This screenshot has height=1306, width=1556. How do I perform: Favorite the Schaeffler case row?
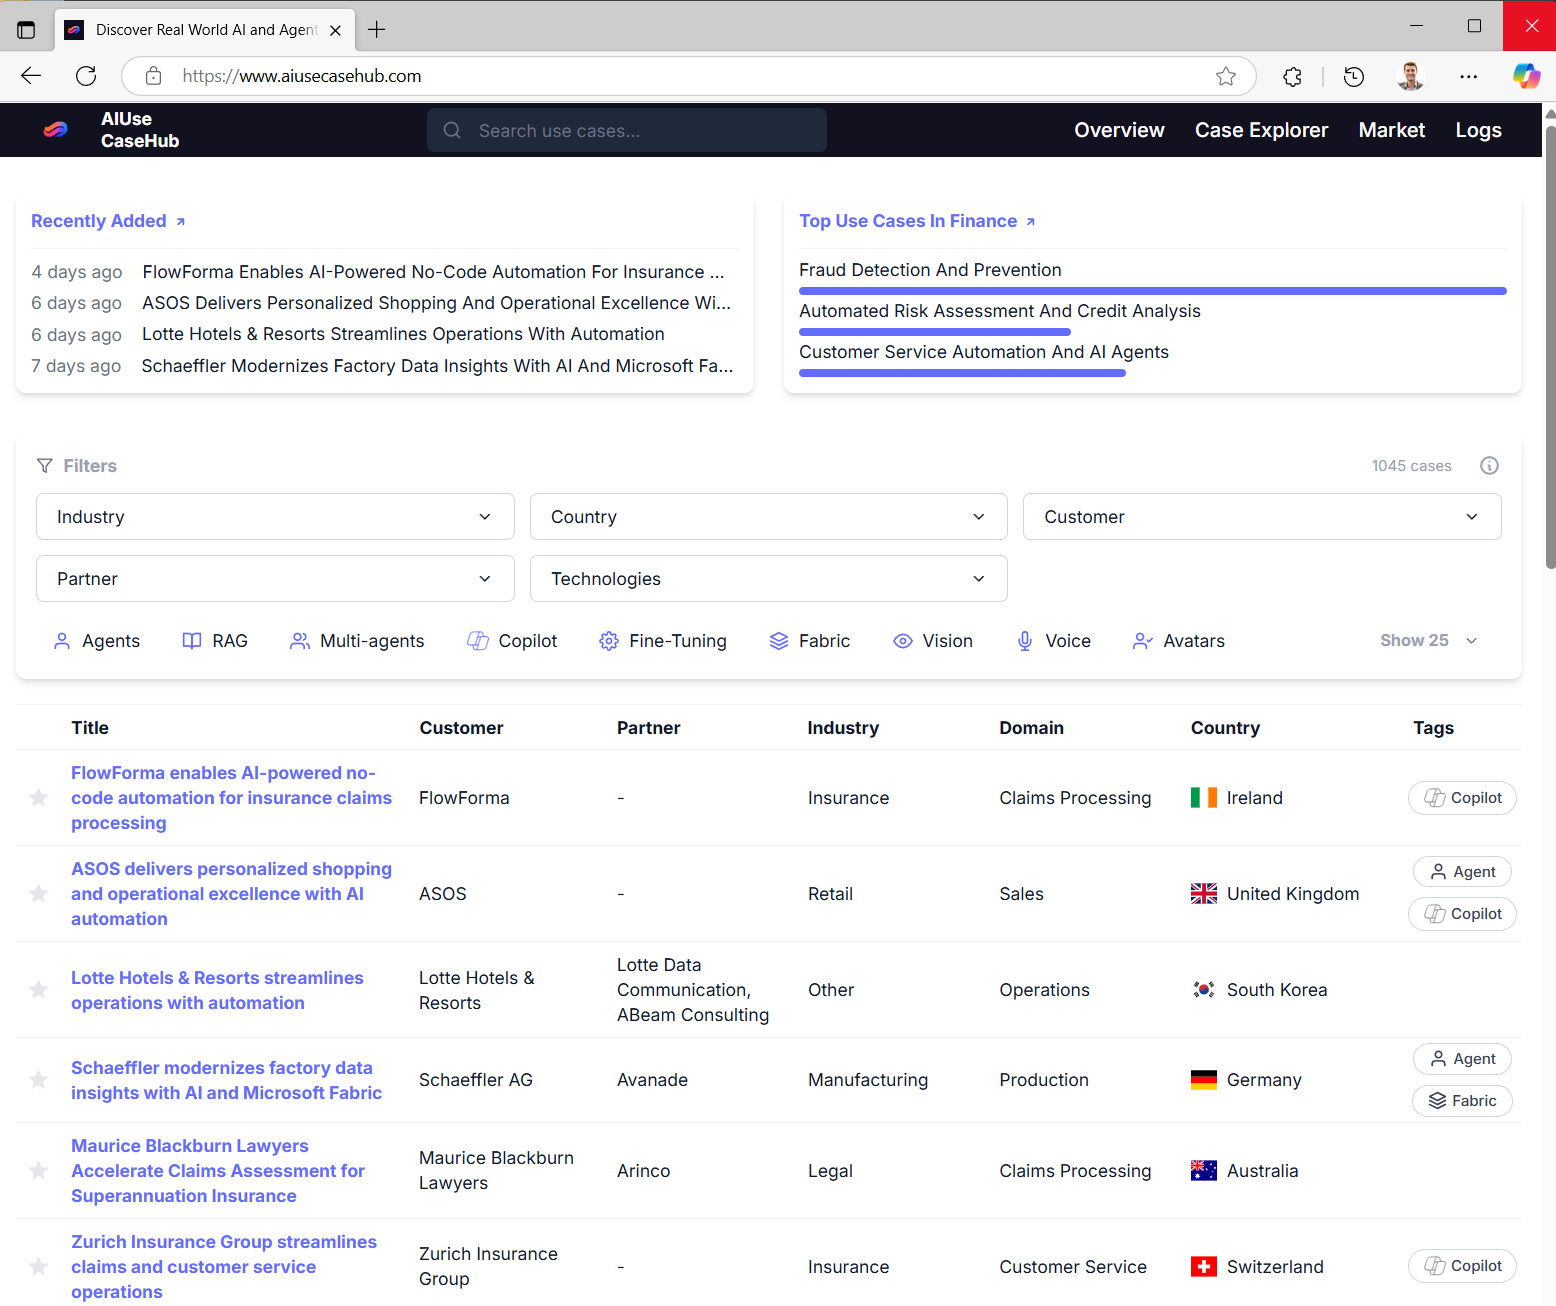coord(38,1080)
